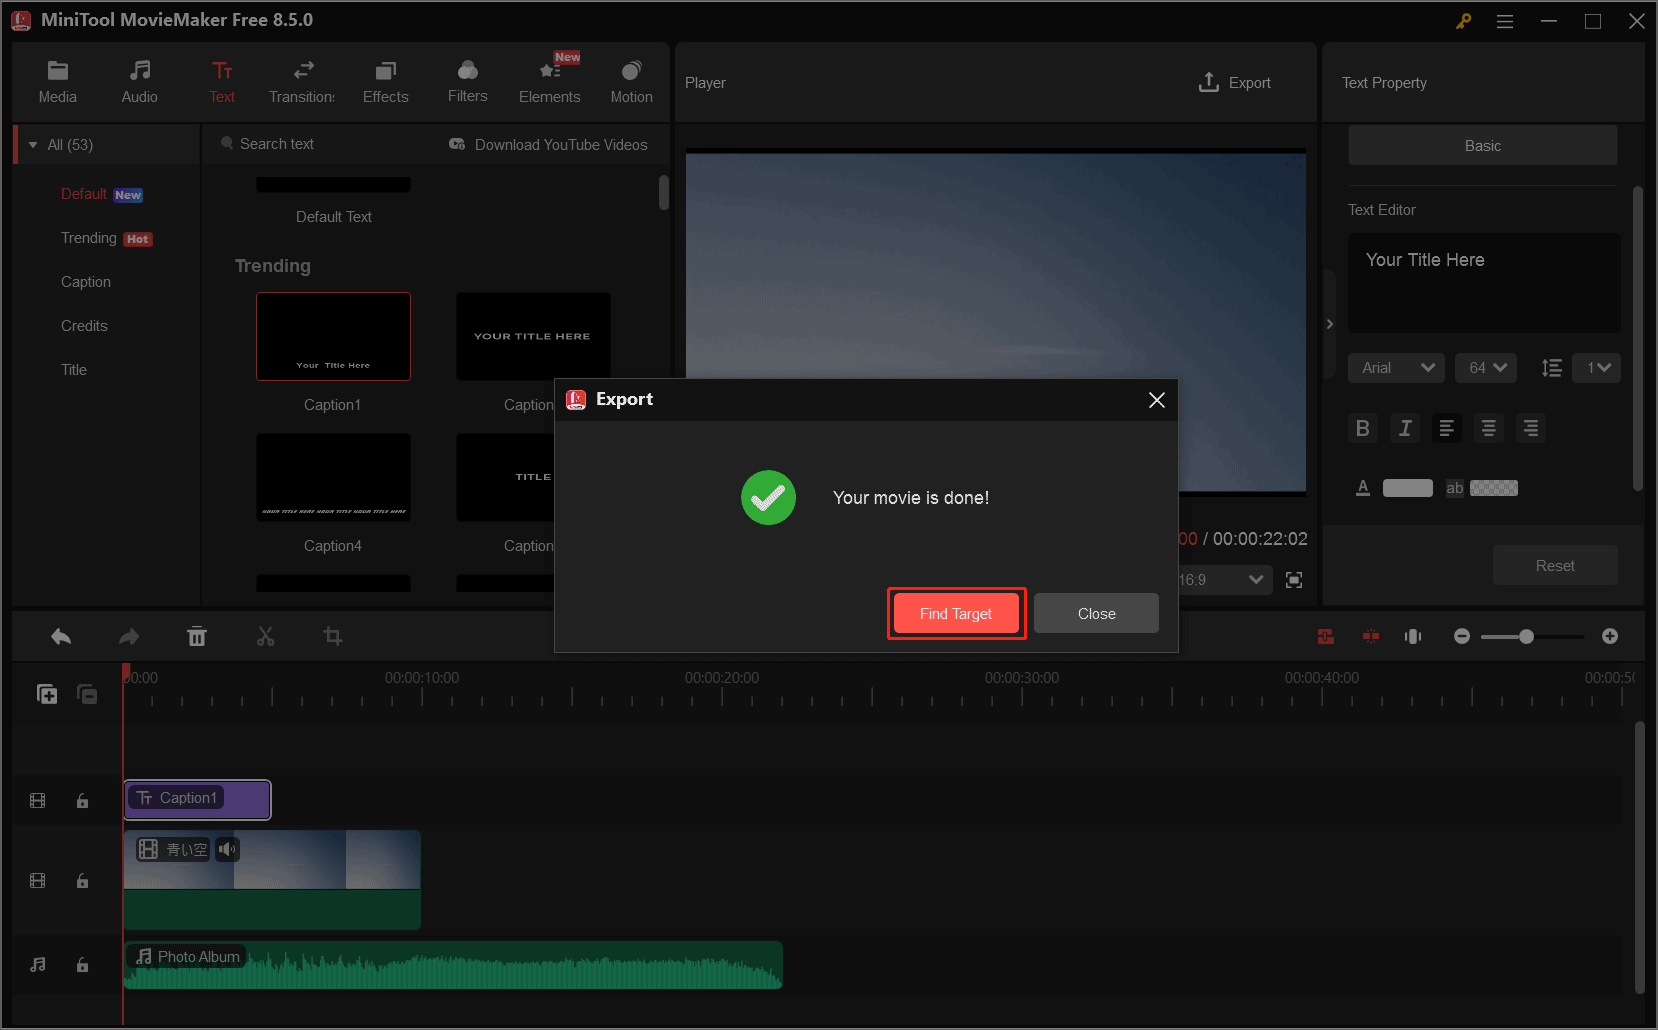The image size is (1658, 1030).
Task: Select the Audio library icon
Action: tap(139, 80)
